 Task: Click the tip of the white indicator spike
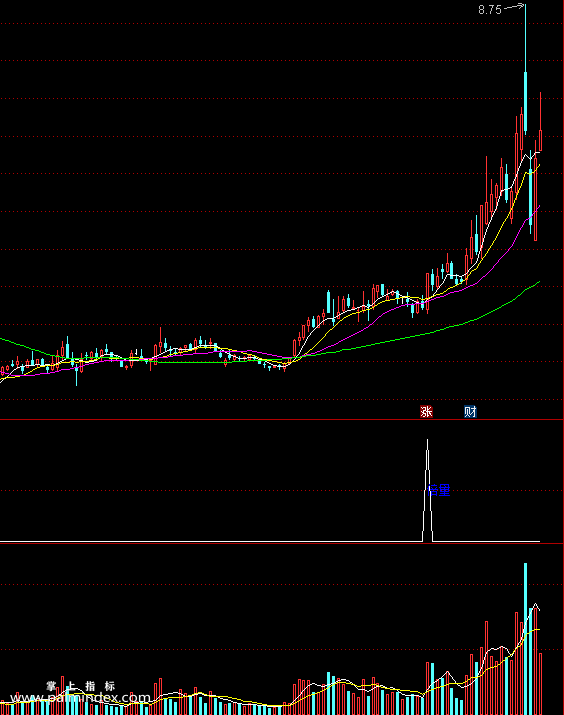(427, 440)
